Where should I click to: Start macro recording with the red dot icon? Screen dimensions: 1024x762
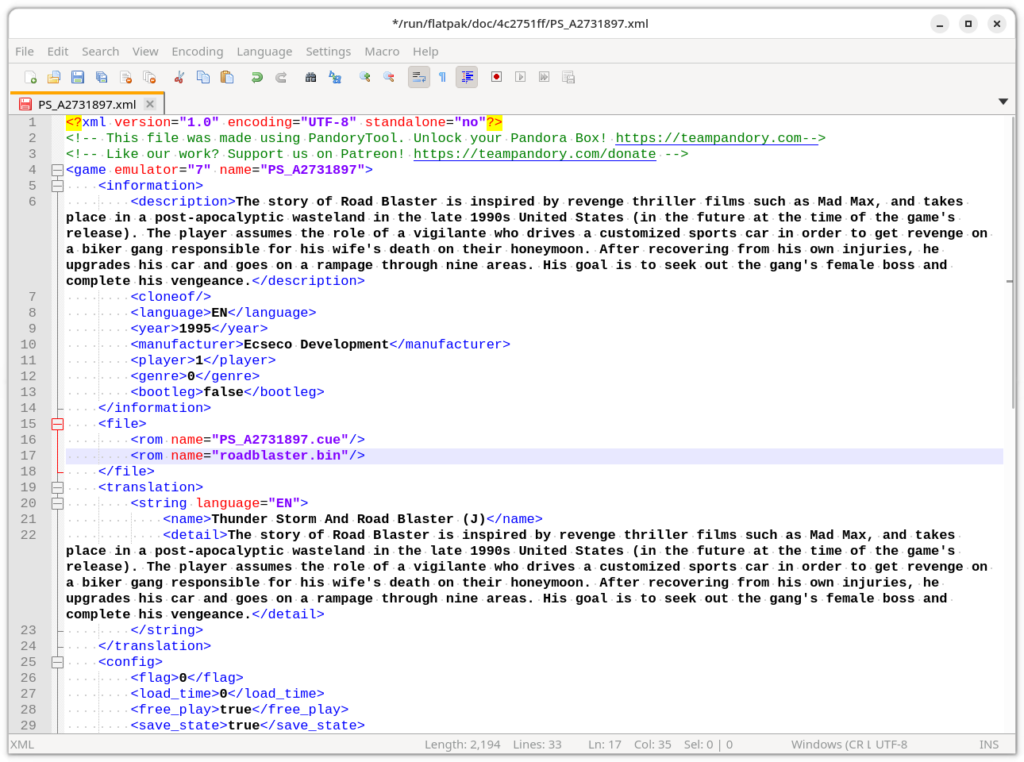pos(496,77)
